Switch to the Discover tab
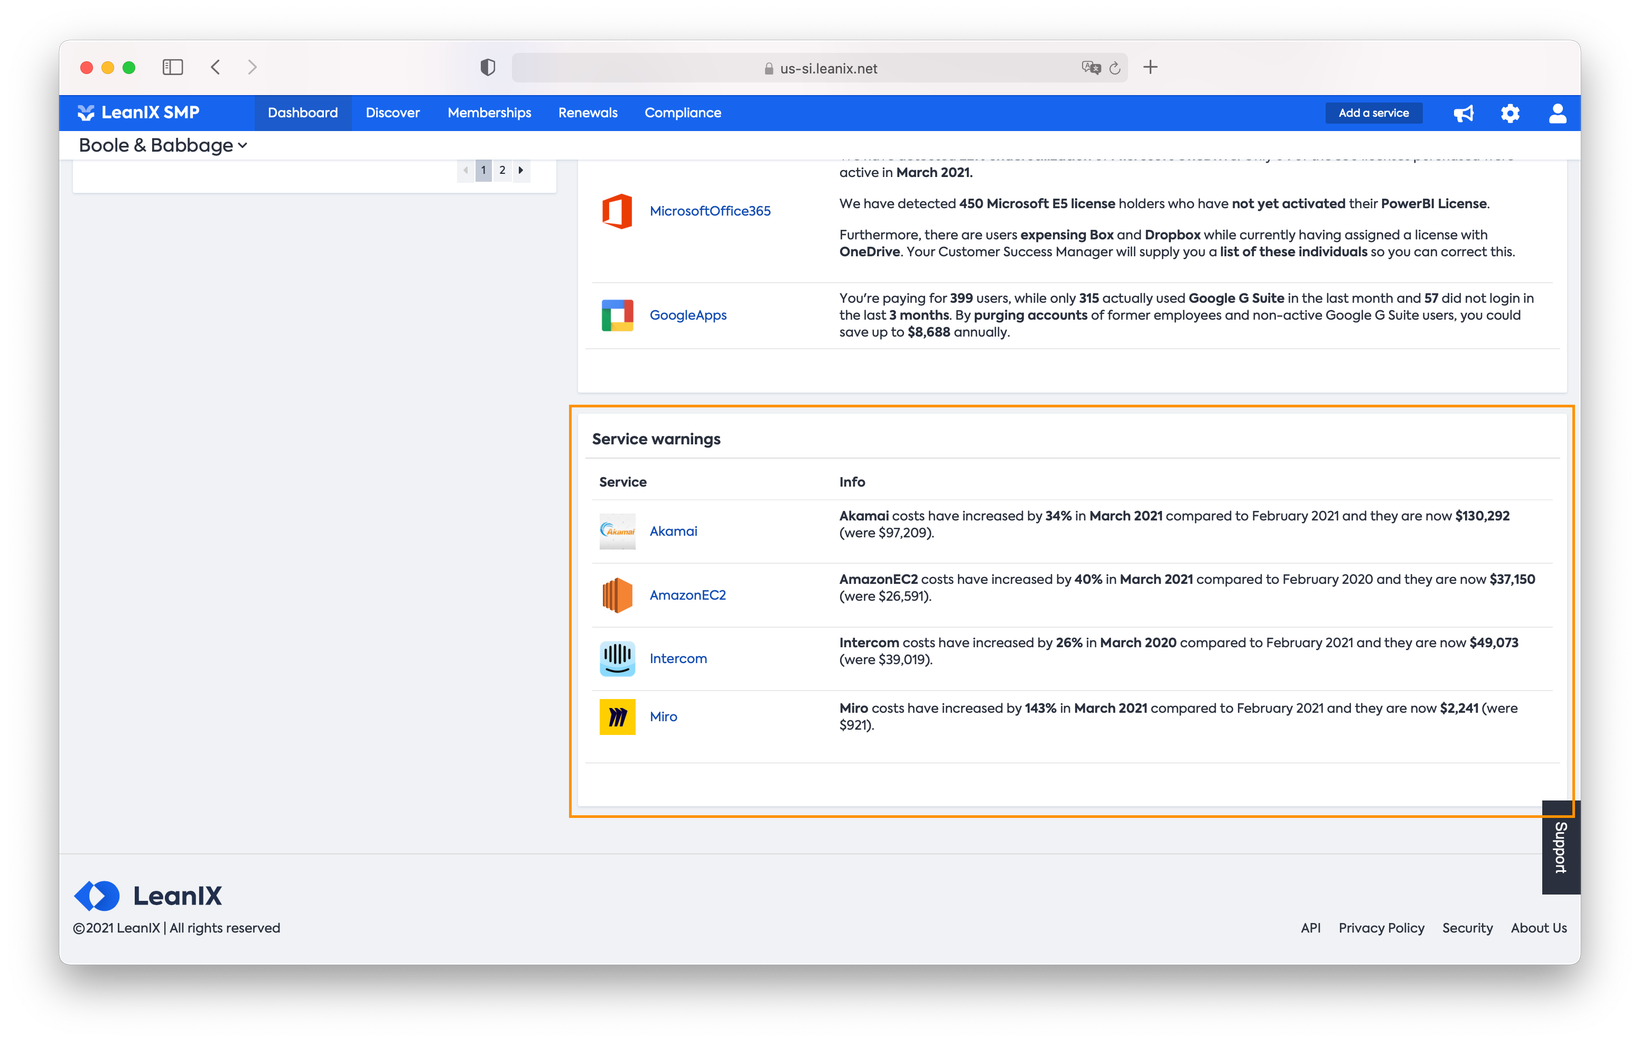Image resolution: width=1640 pixels, height=1043 pixels. 393,113
